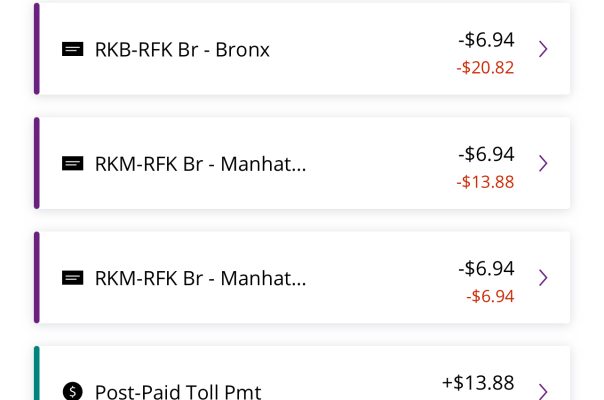This screenshot has height=400, width=604.
Task: Select the RKB-RFK Br - Bronx label
Action: click(182, 49)
